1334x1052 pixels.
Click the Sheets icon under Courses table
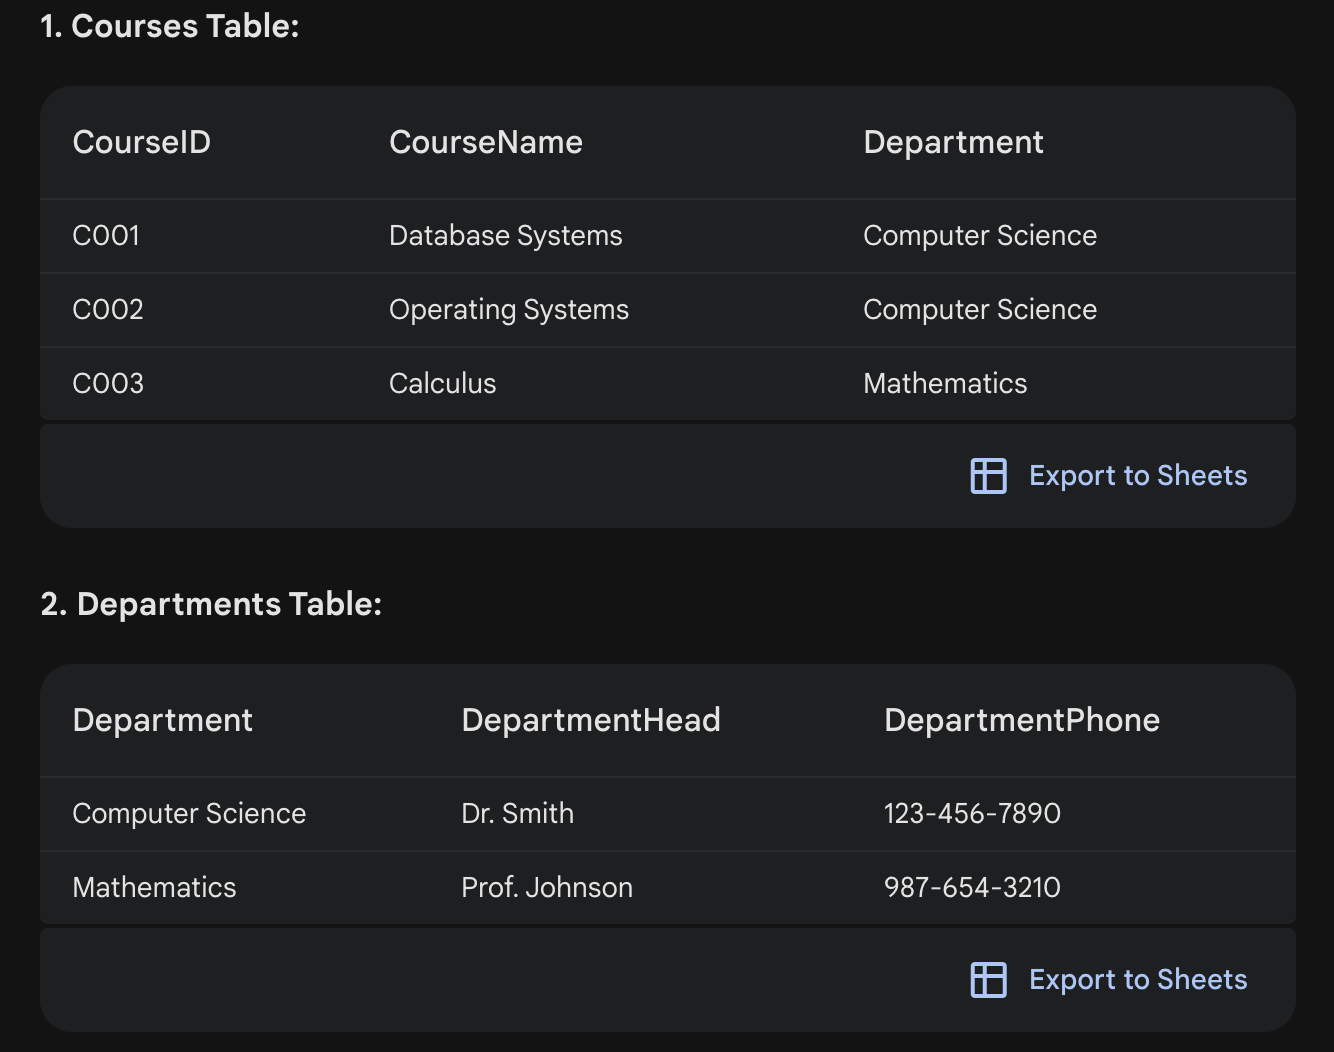tap(988, 476)
